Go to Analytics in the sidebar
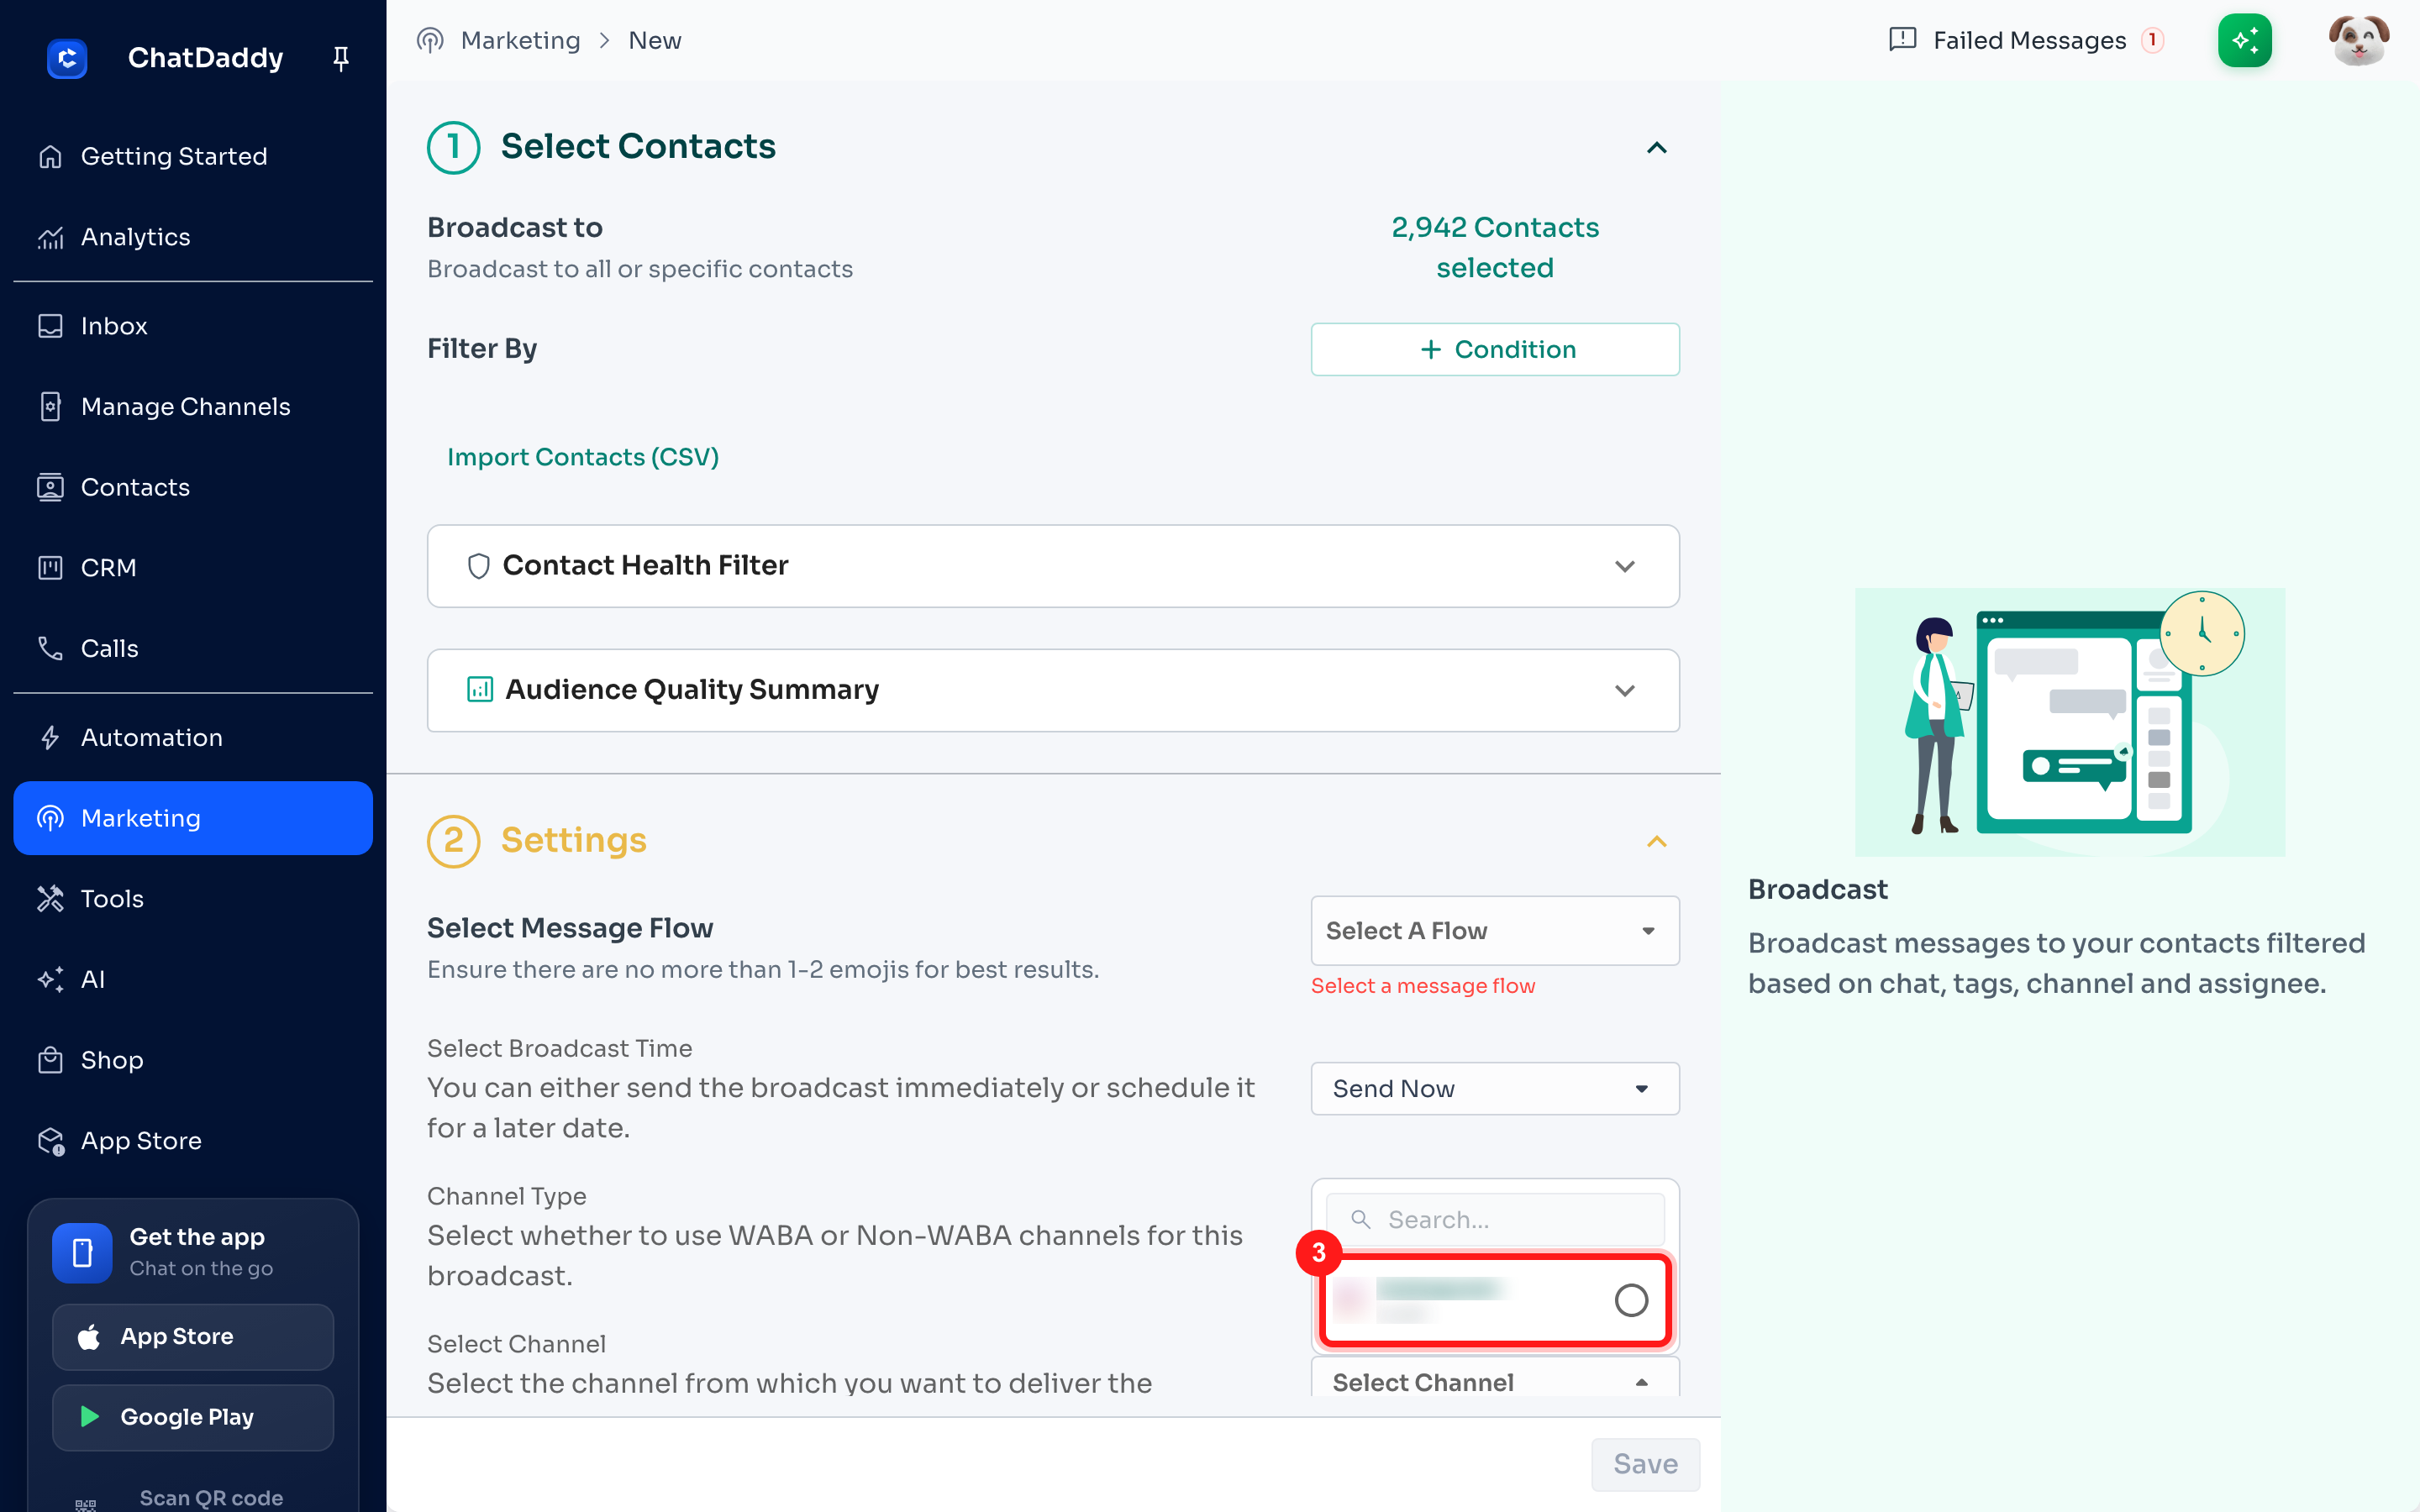Image resolution: width=2420 pixels, height=1512 pixels. tap(193, 238)
